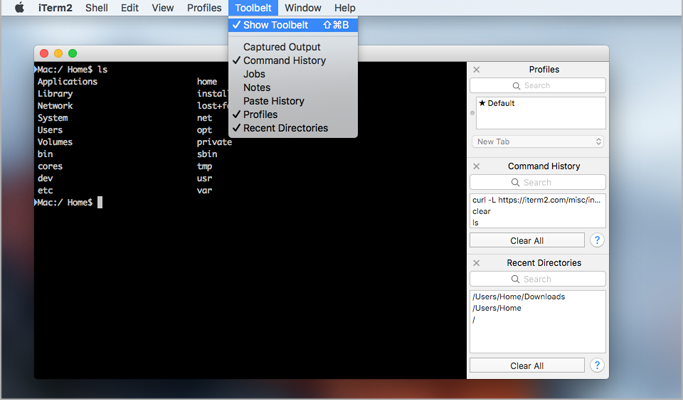683x400 pixels.
Task: Select the root '/' recent directory
Action: 538,319
